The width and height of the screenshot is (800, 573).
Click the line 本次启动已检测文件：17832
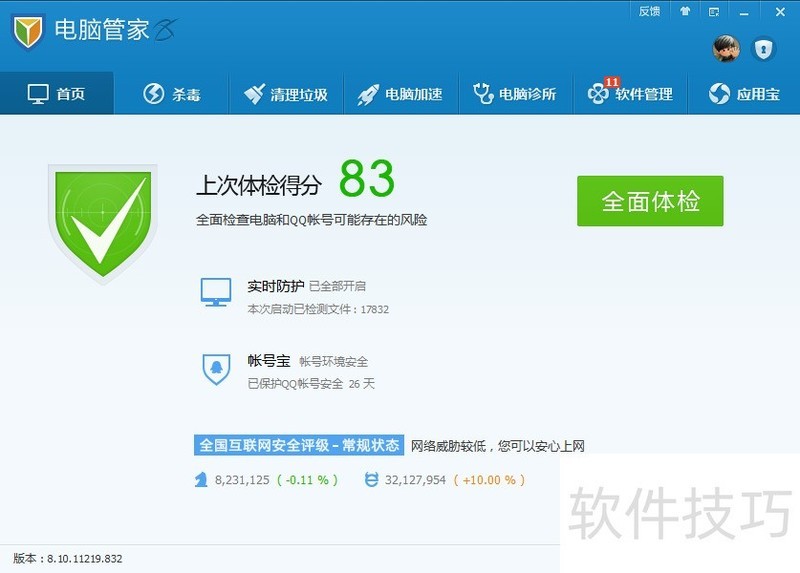pos(318,309)
